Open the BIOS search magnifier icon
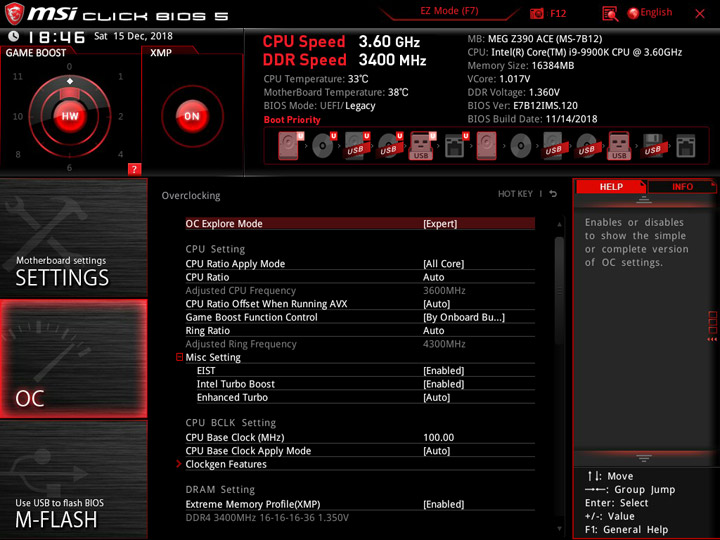The width and height of the screenshot is (720, 540). click(x=610, y=14)
